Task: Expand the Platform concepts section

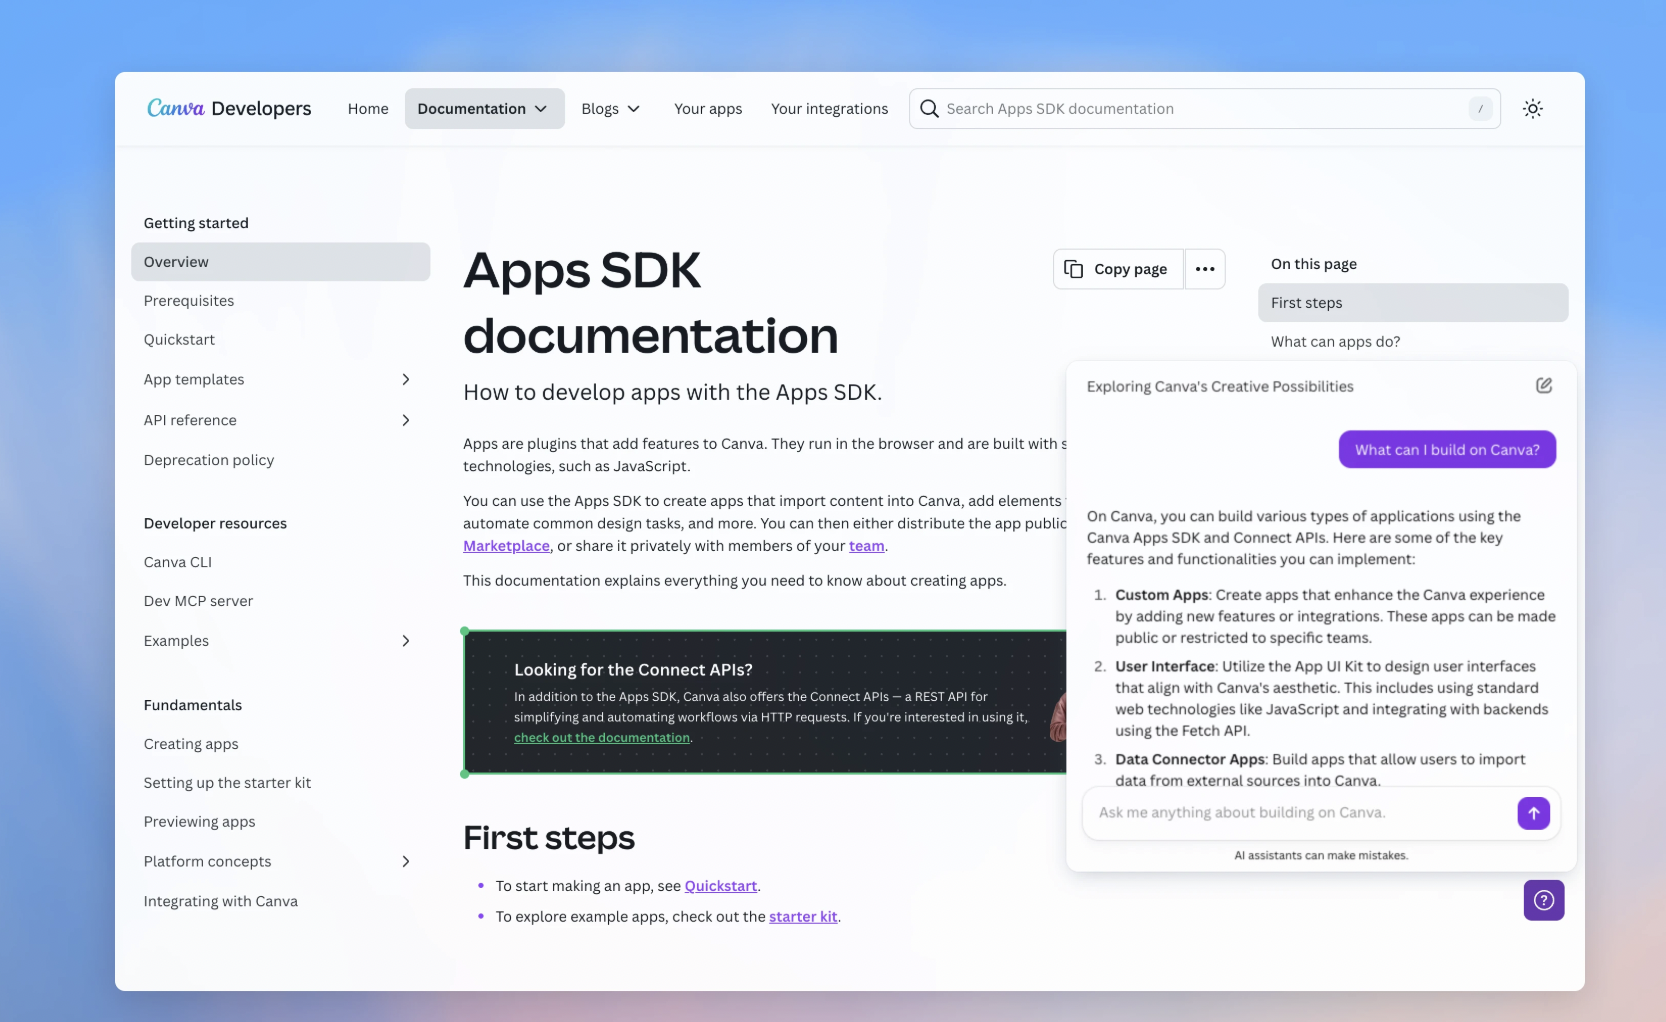Action: pyautogui.click(x=405, y=862)
